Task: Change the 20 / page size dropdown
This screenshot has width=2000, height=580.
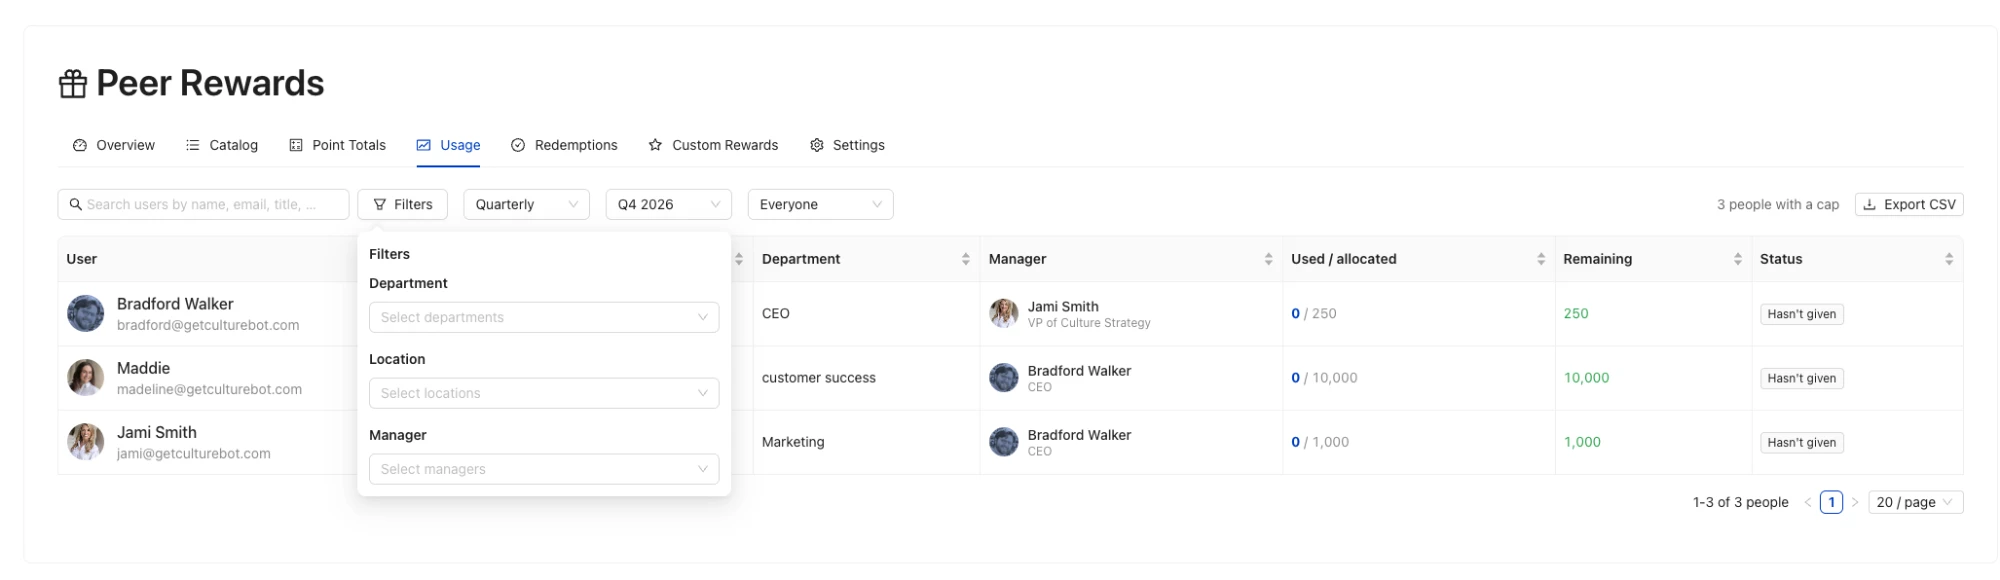Action: [1915, 502]
